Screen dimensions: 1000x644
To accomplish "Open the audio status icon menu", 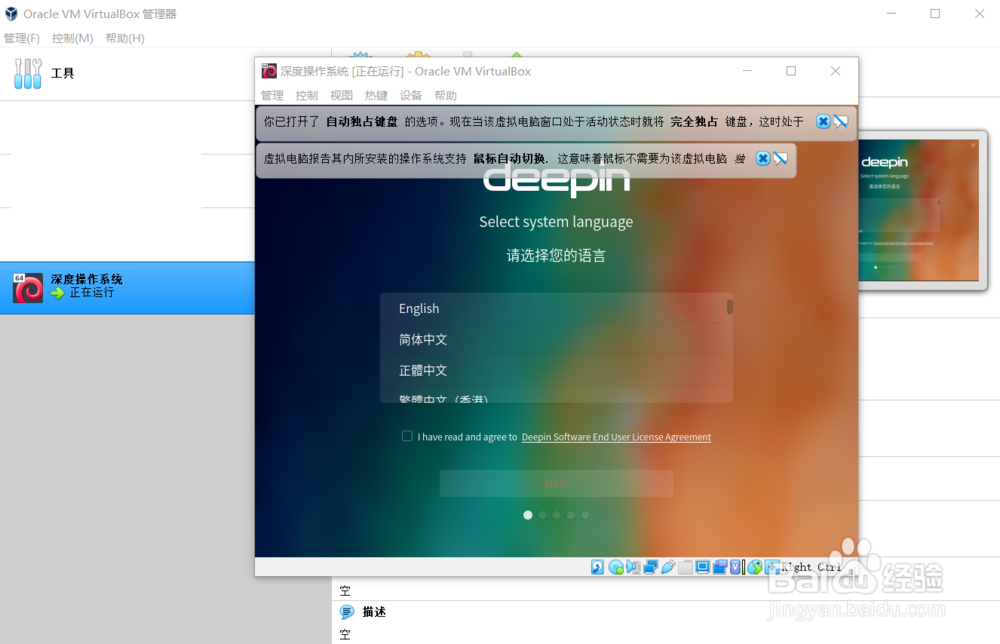I will click(633, 567).
